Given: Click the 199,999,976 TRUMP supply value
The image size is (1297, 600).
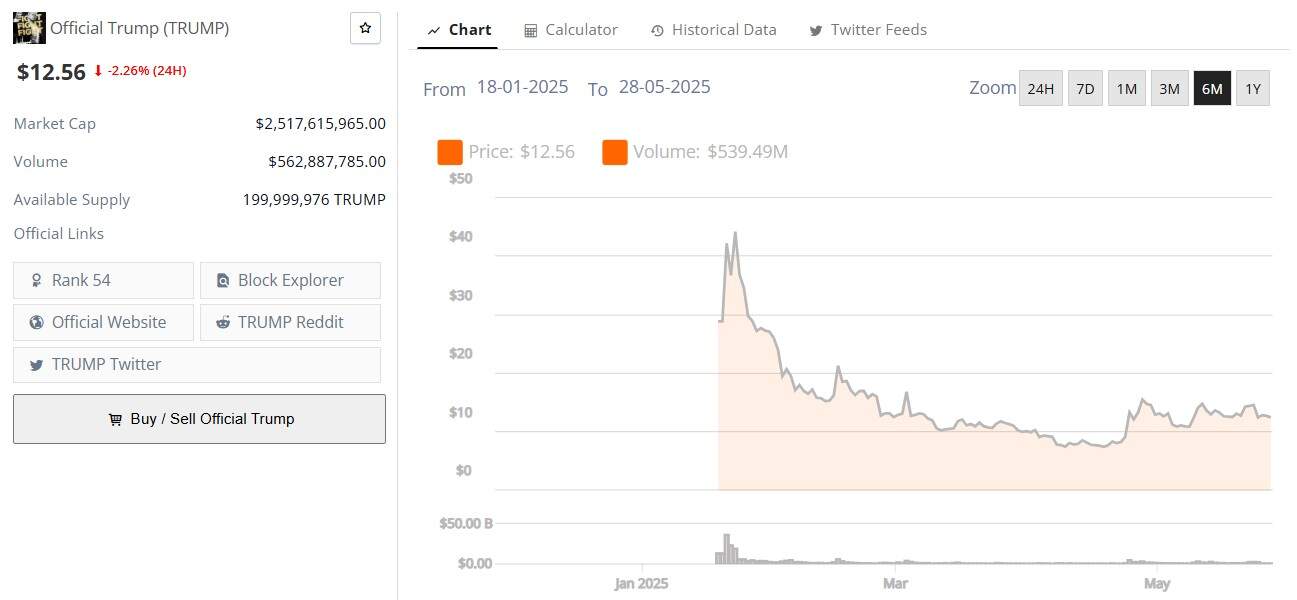Looking at the screenshot, I should coord(314,200).
